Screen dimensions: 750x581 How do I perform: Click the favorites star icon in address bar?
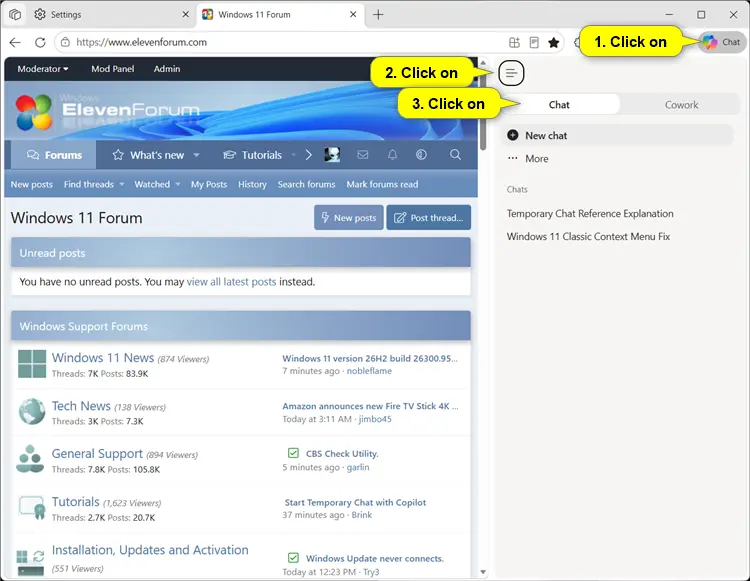tap(553, 43)
